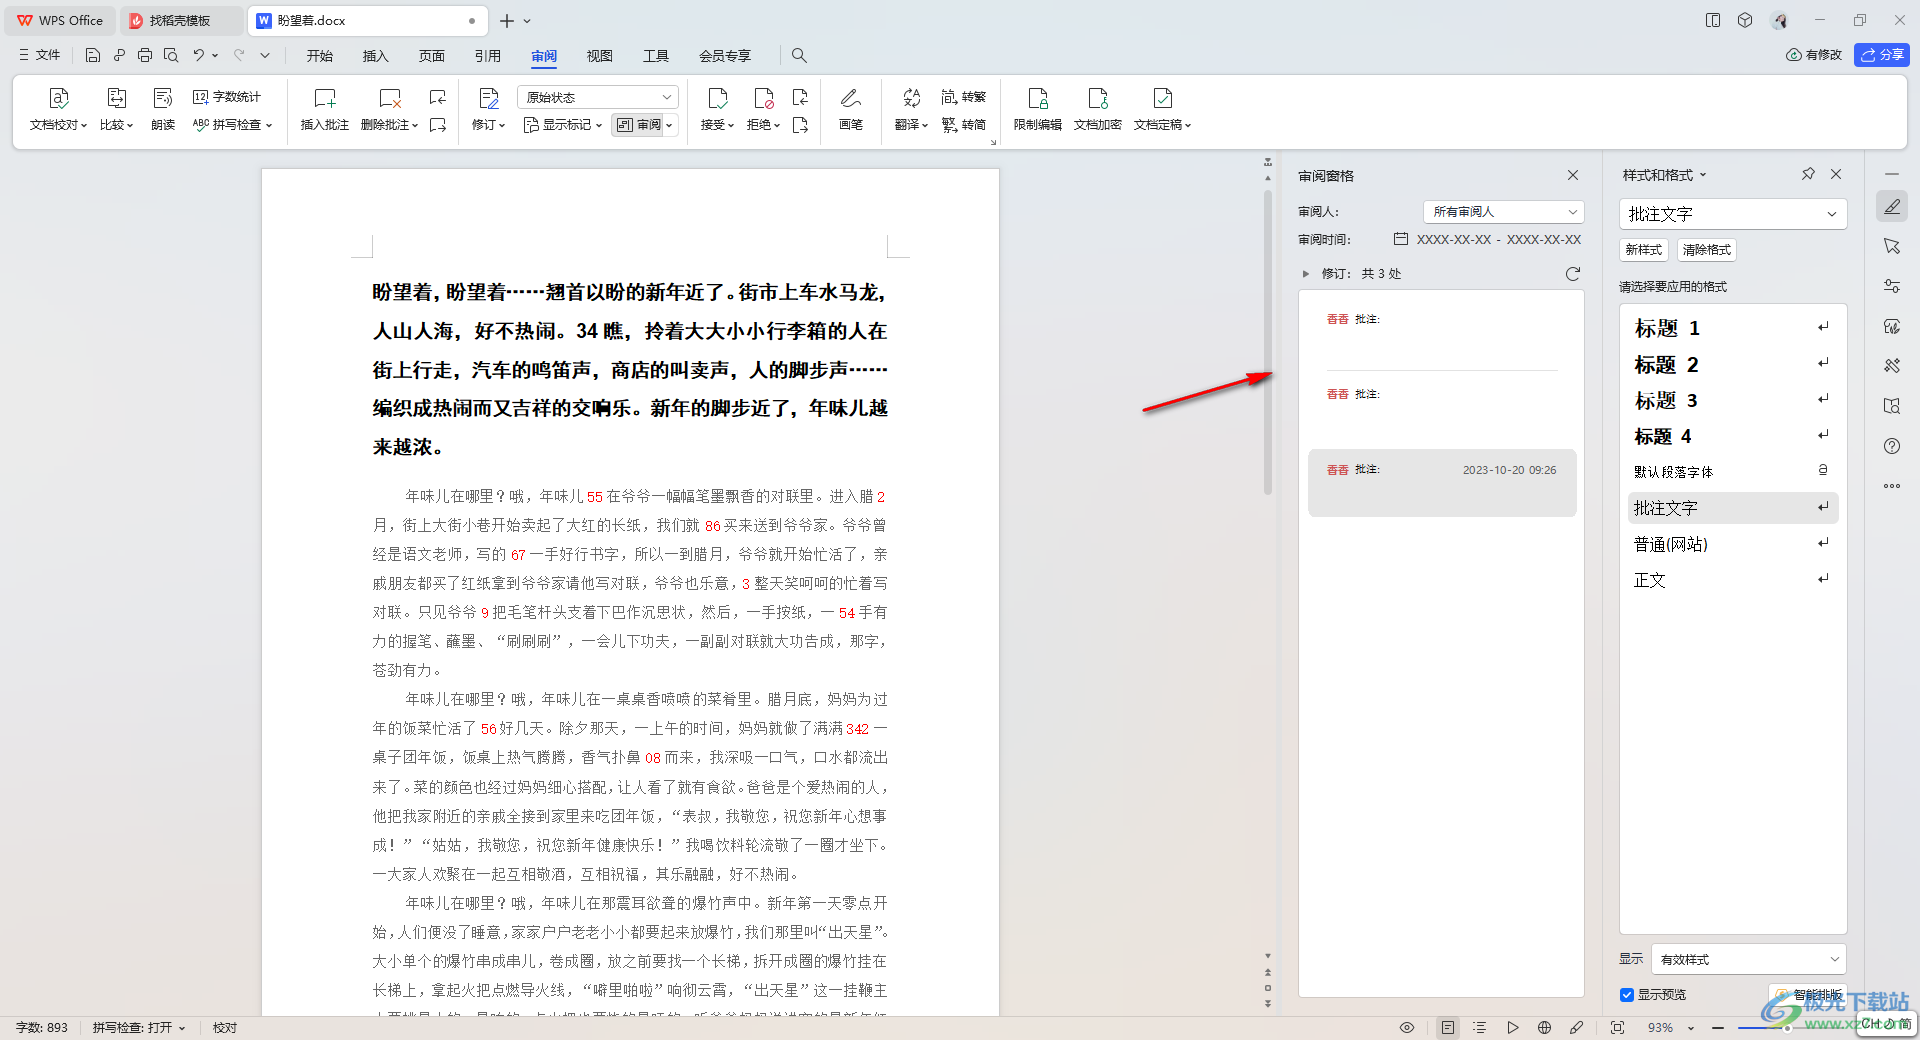Click the 拒绝 reject change icon

click(764, 98)
